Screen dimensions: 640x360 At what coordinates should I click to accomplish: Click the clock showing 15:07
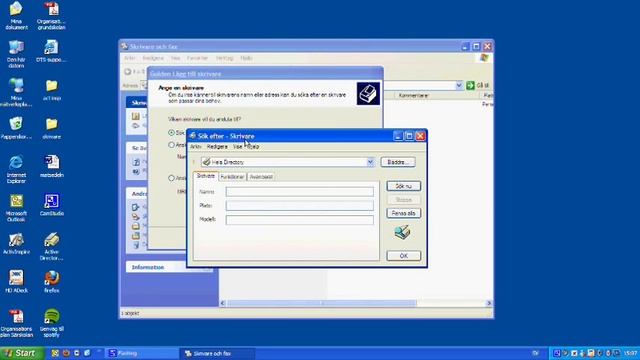point(631,353)
